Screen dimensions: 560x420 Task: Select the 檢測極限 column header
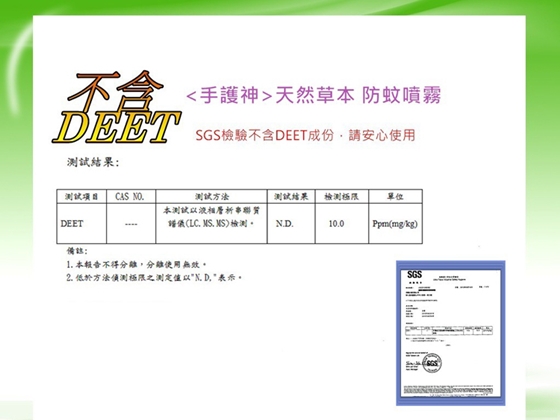click(x=342, y=196)
